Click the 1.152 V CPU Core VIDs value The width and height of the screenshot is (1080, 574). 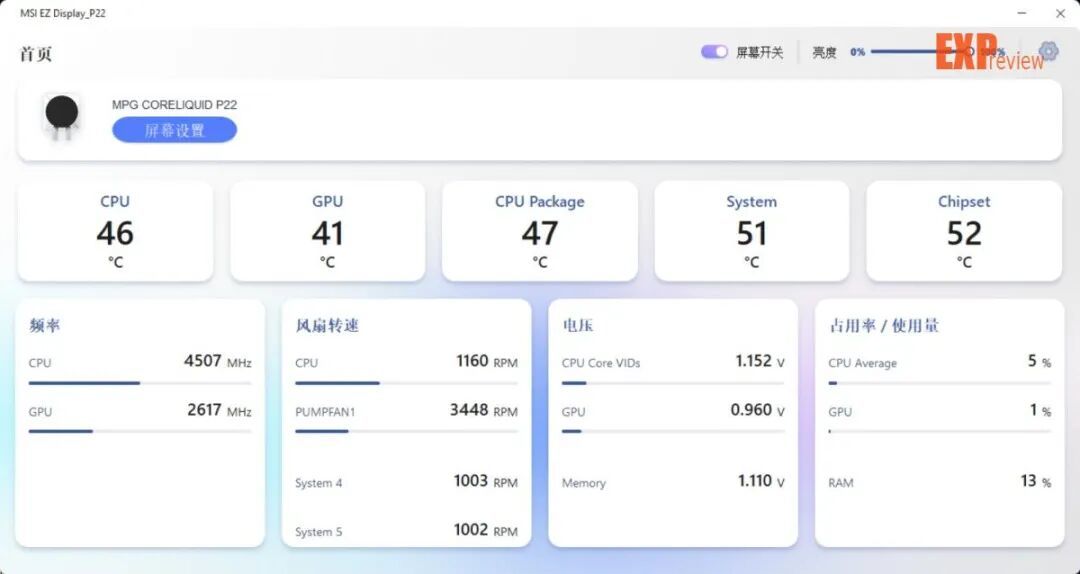[x=760, y=361]
